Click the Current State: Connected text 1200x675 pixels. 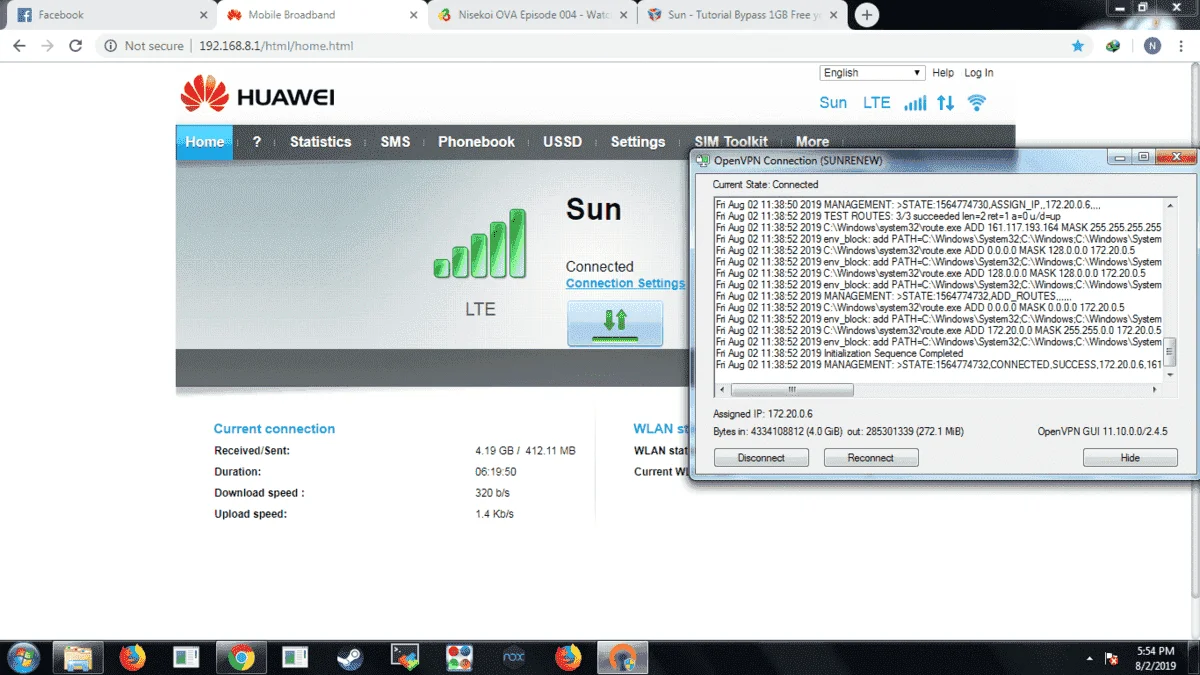click(765, 185)
